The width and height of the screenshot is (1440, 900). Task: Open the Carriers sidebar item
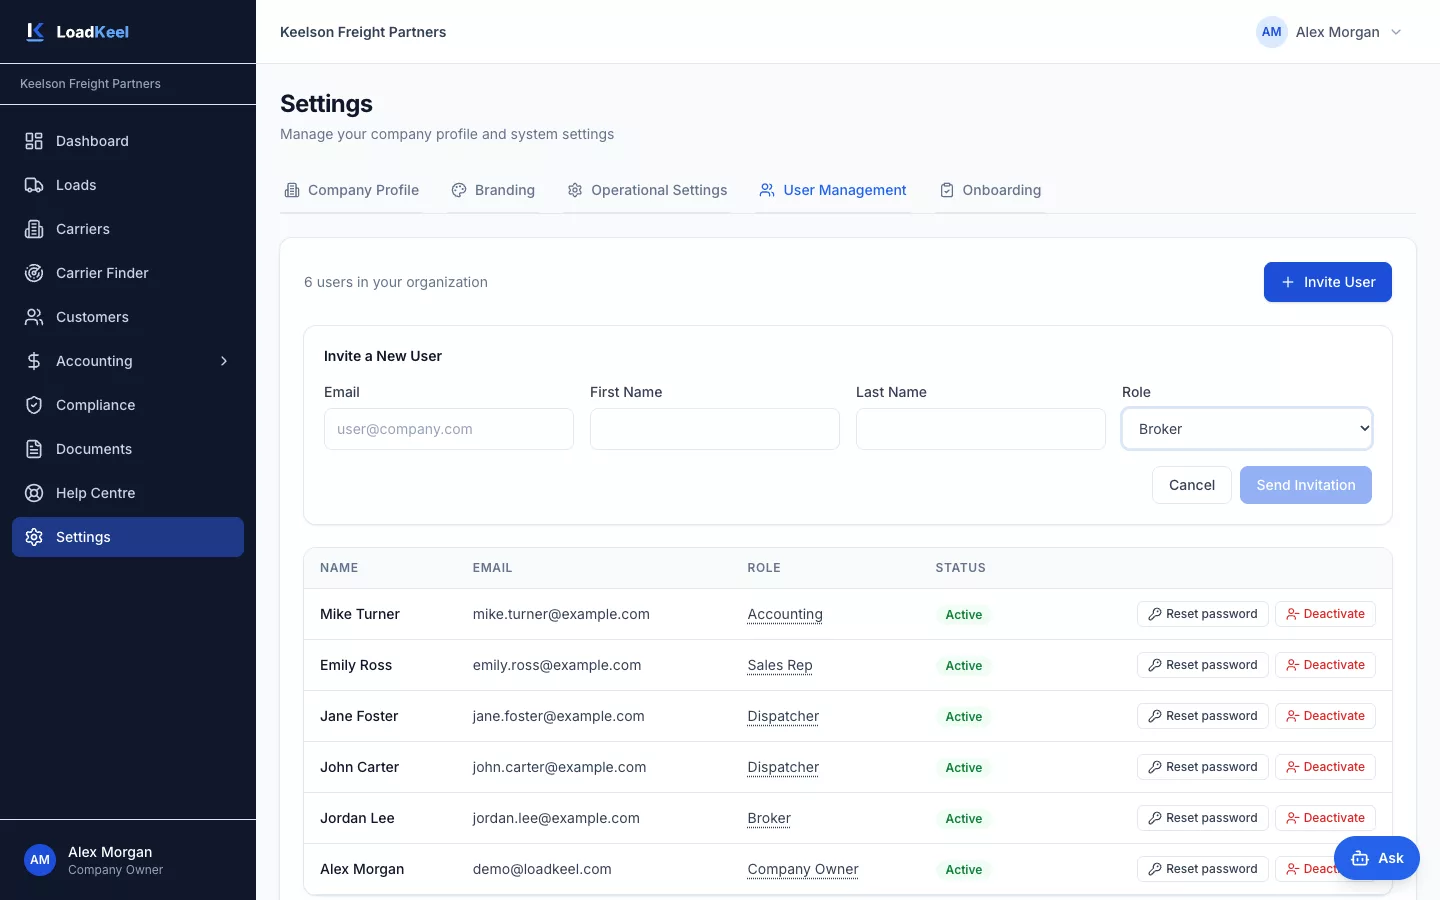128,229
